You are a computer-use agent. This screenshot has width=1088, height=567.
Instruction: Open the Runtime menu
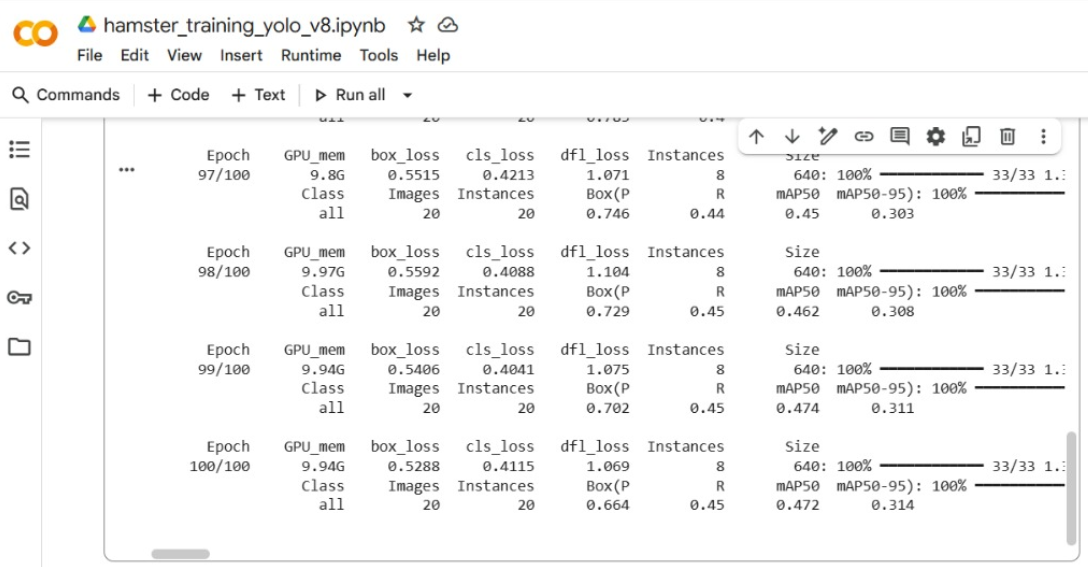pyautogui.click(x=311, y=56)
